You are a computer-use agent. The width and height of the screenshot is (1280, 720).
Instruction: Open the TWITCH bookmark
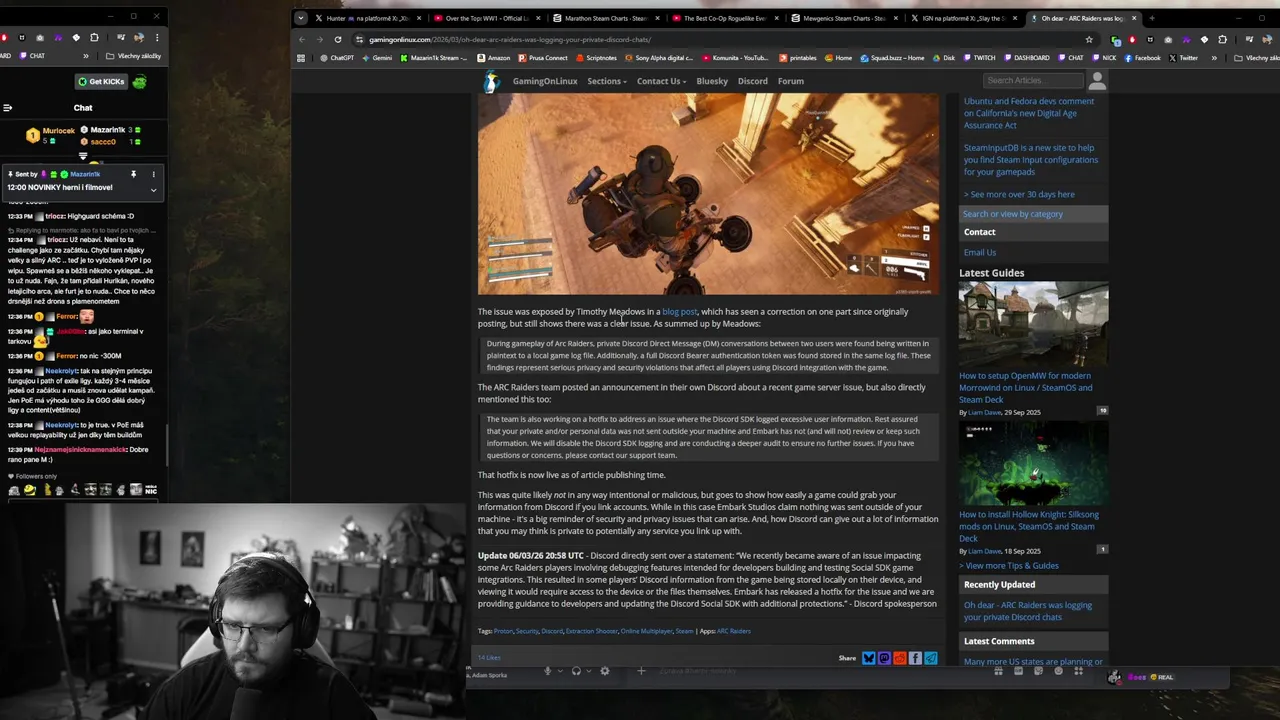click(x=979, y=58)
